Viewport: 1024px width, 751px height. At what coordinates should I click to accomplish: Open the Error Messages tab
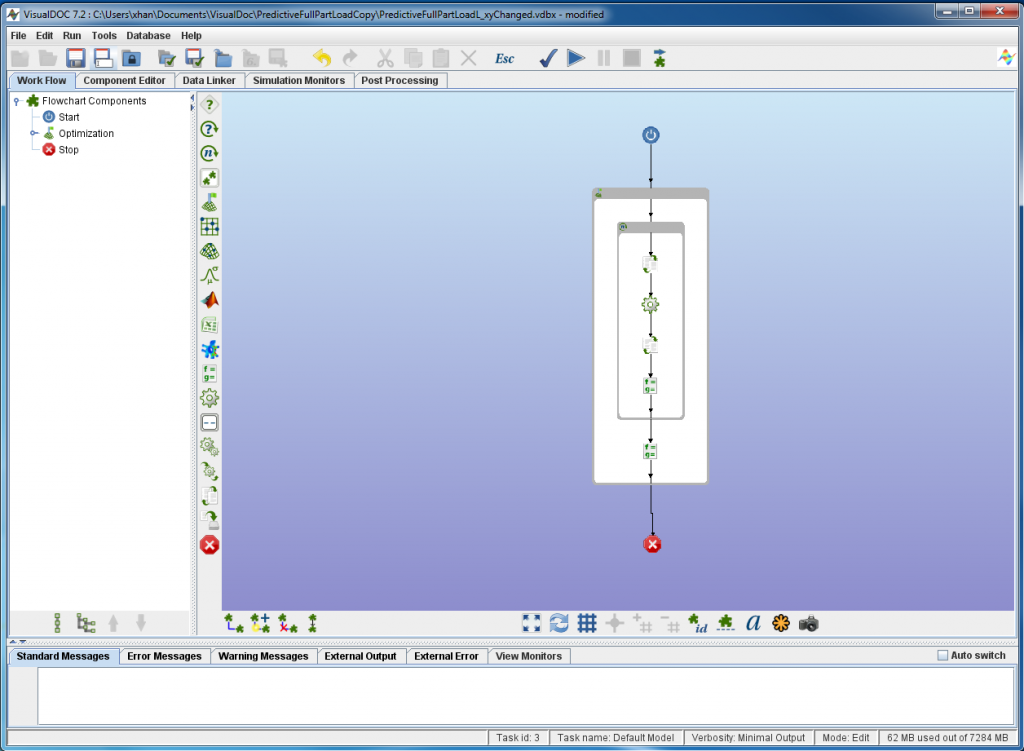(165, 656)
